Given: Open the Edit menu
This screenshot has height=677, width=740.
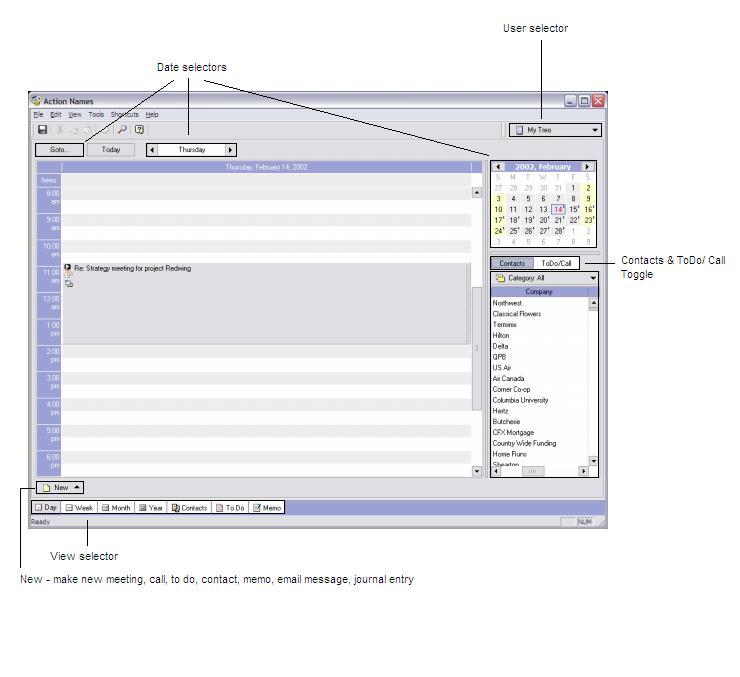Looking at the screenshot, I should (56, 115).
